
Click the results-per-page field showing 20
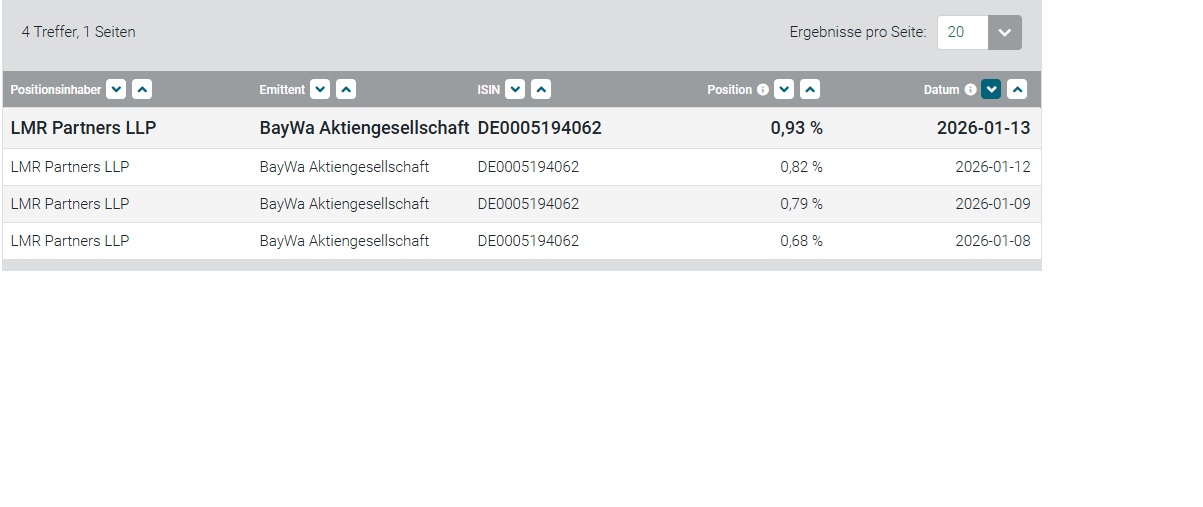pyautogui.click(x=962, y=32)
